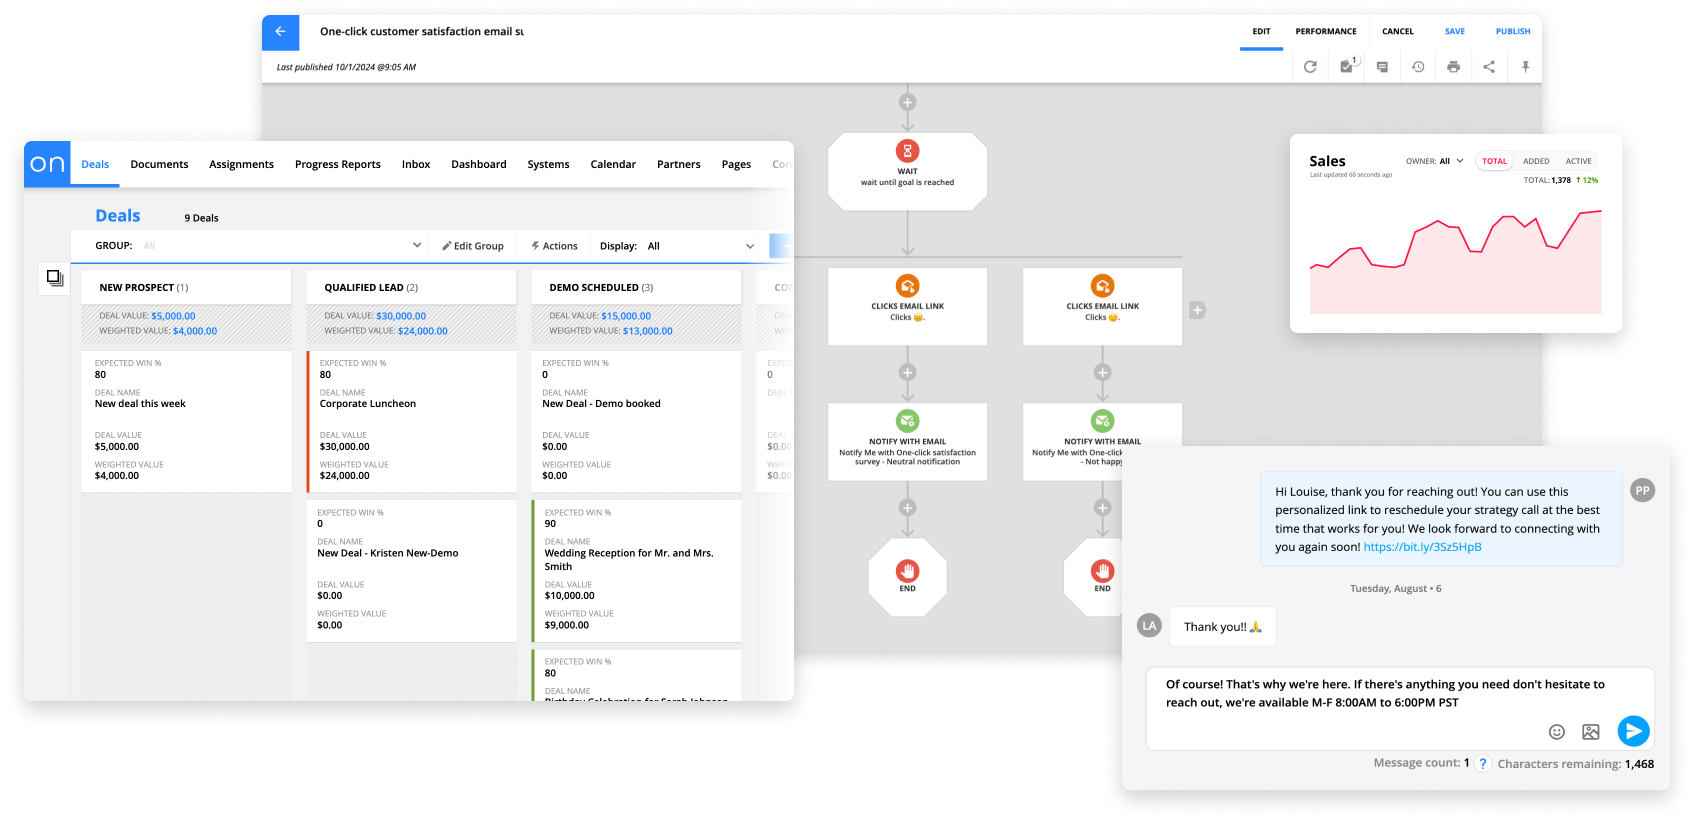
Task: Click the PUBLISH button
Action: click(x=1512, y=32)
